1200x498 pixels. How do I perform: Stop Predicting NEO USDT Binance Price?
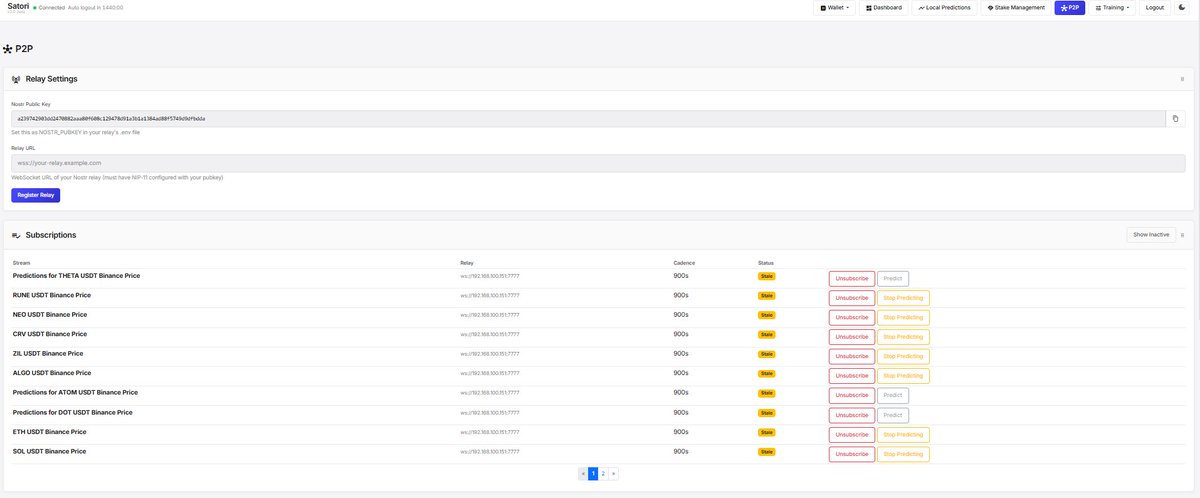click(x=903, y=318)
